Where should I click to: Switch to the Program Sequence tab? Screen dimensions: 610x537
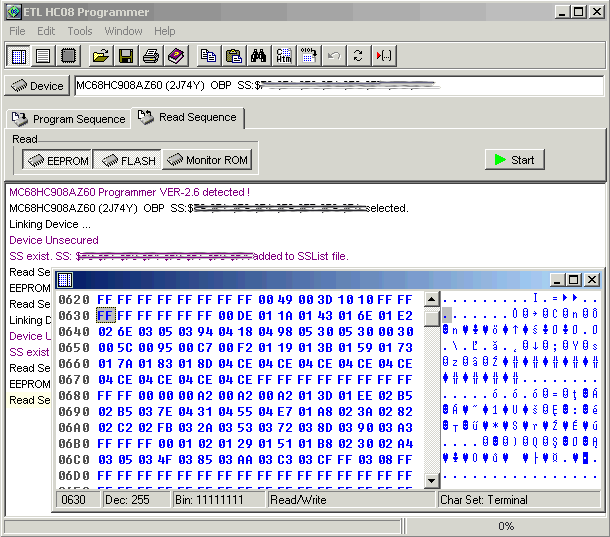point(68,119)
